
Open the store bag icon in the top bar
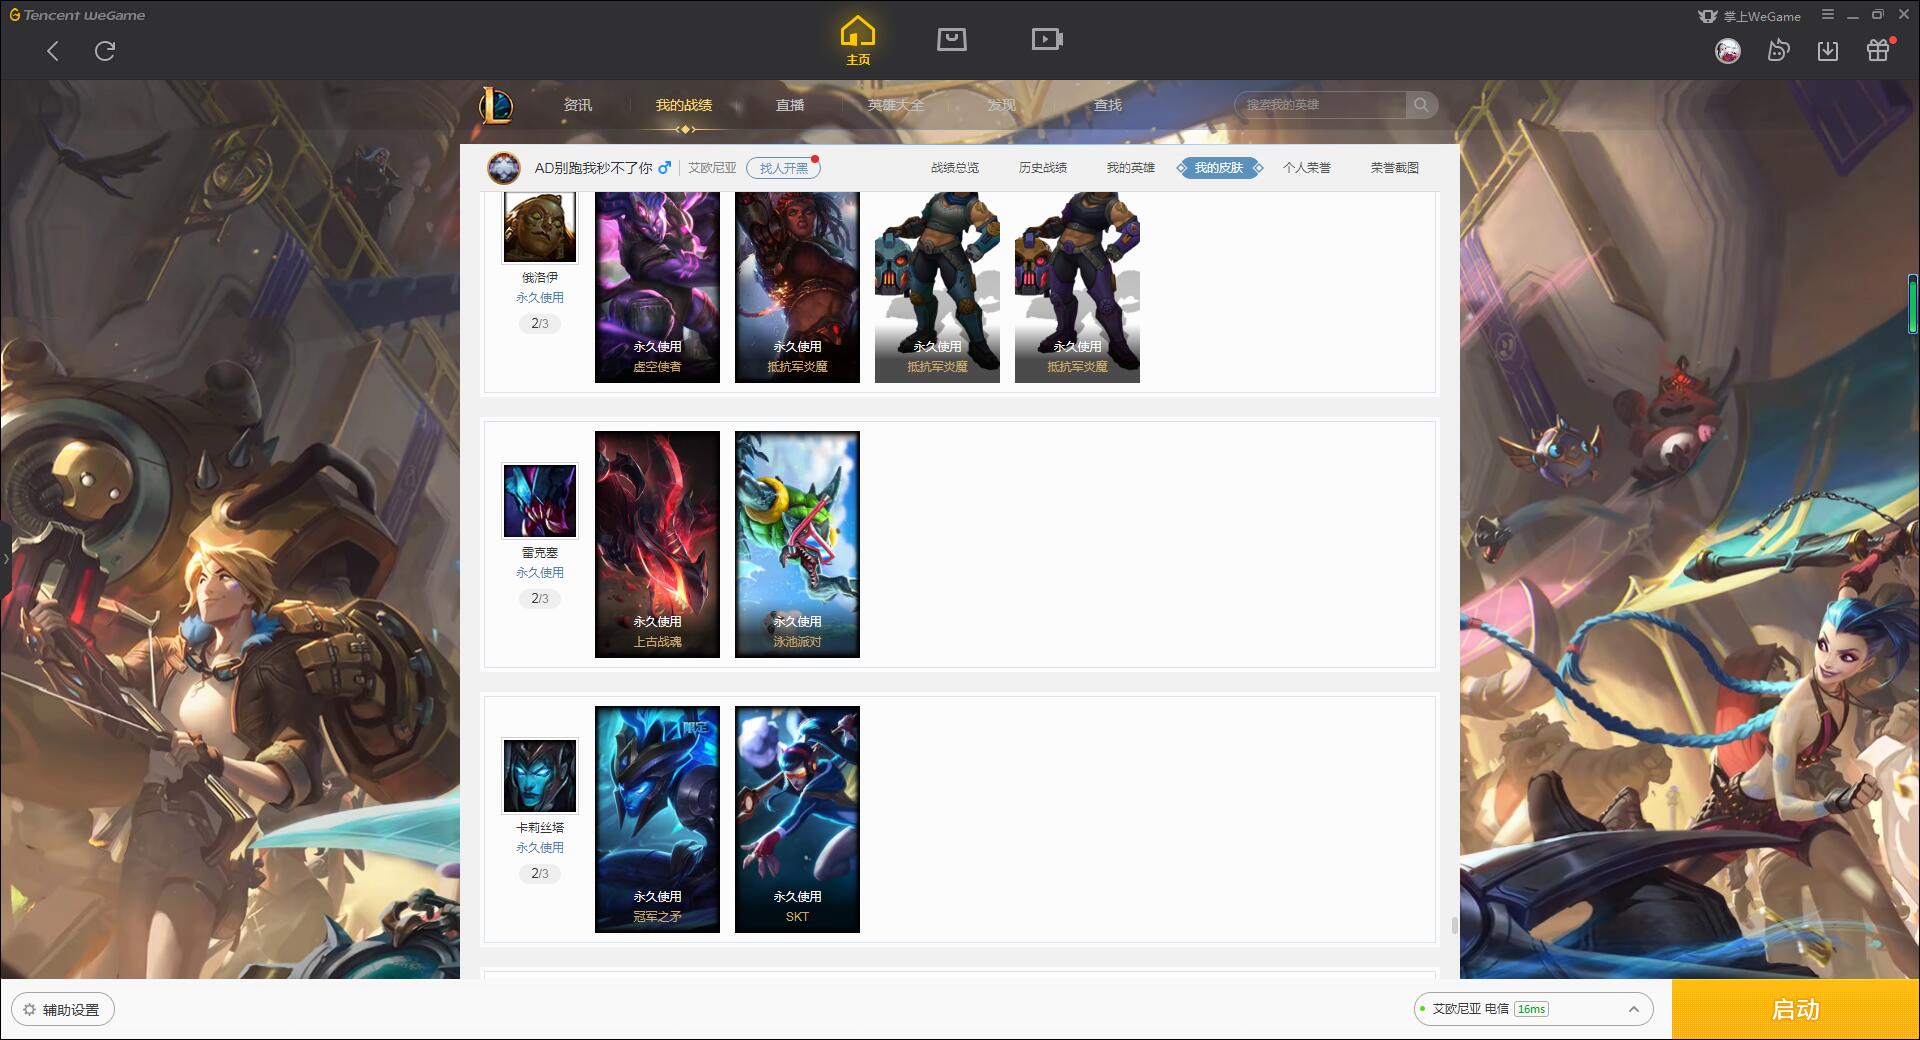(x=951, y=39)
